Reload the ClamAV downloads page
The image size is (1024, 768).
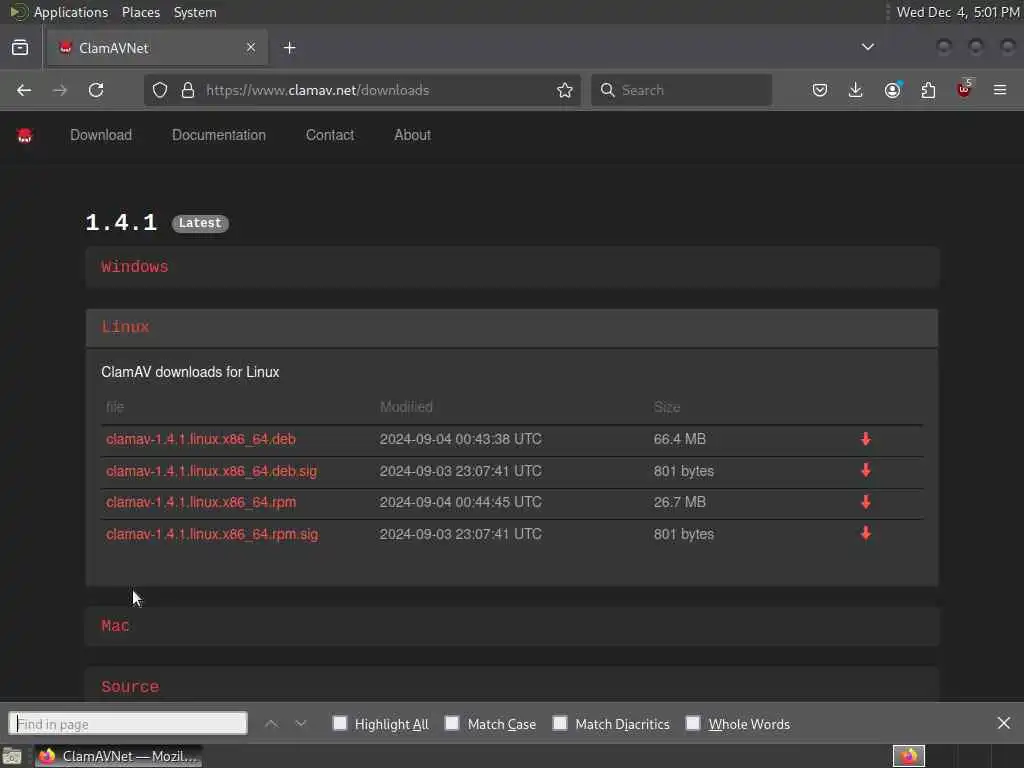click(x=96, y=90)
